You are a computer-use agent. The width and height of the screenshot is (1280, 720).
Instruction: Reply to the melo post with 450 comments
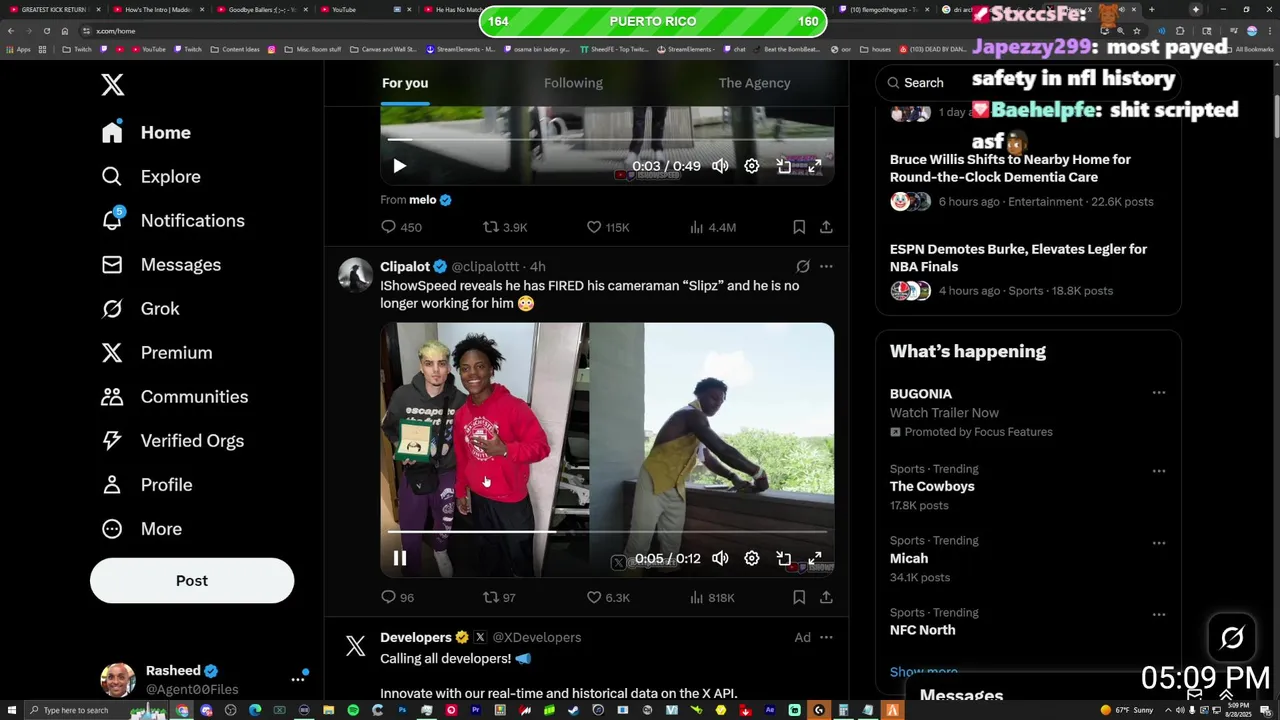[x=401, y=227]
